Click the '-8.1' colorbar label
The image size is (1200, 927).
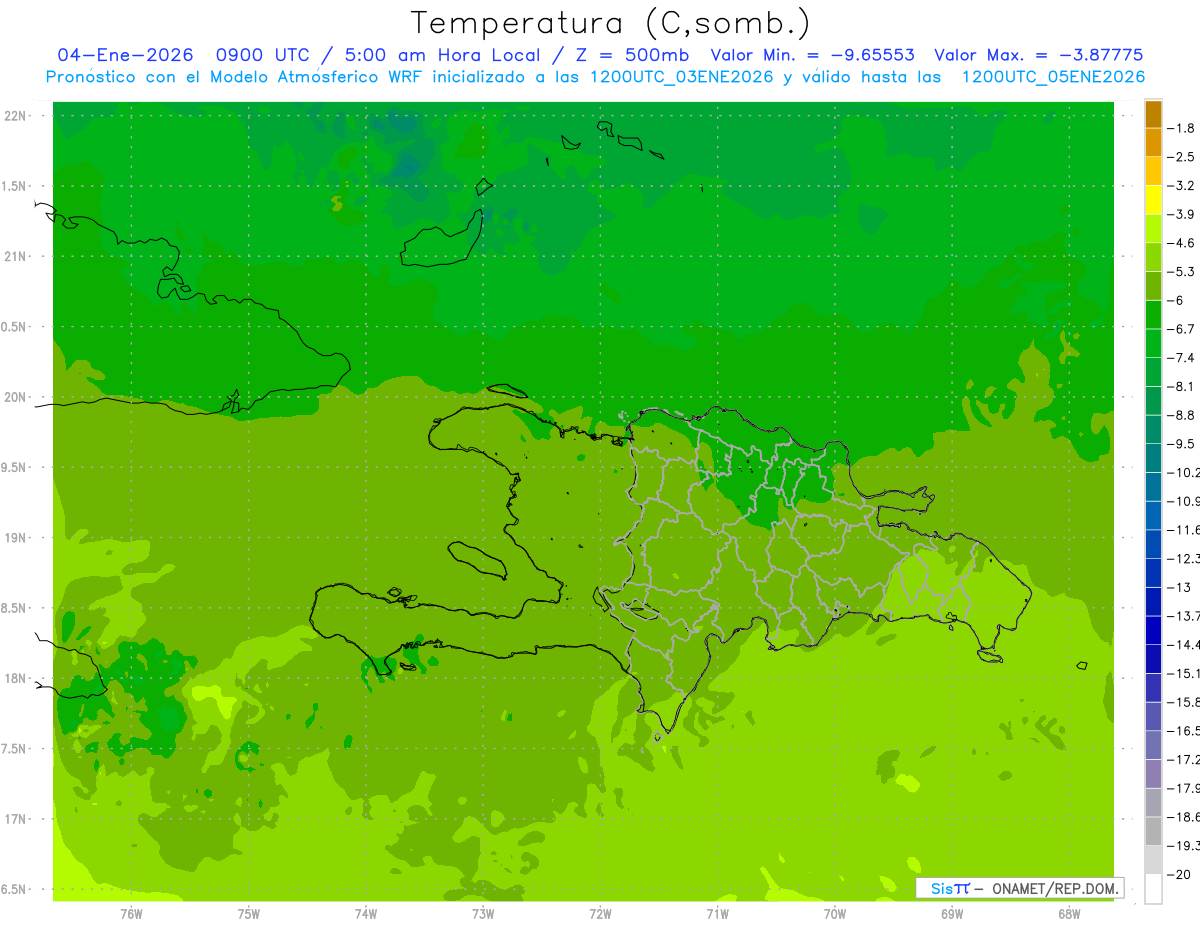(x=1181, y=386)
